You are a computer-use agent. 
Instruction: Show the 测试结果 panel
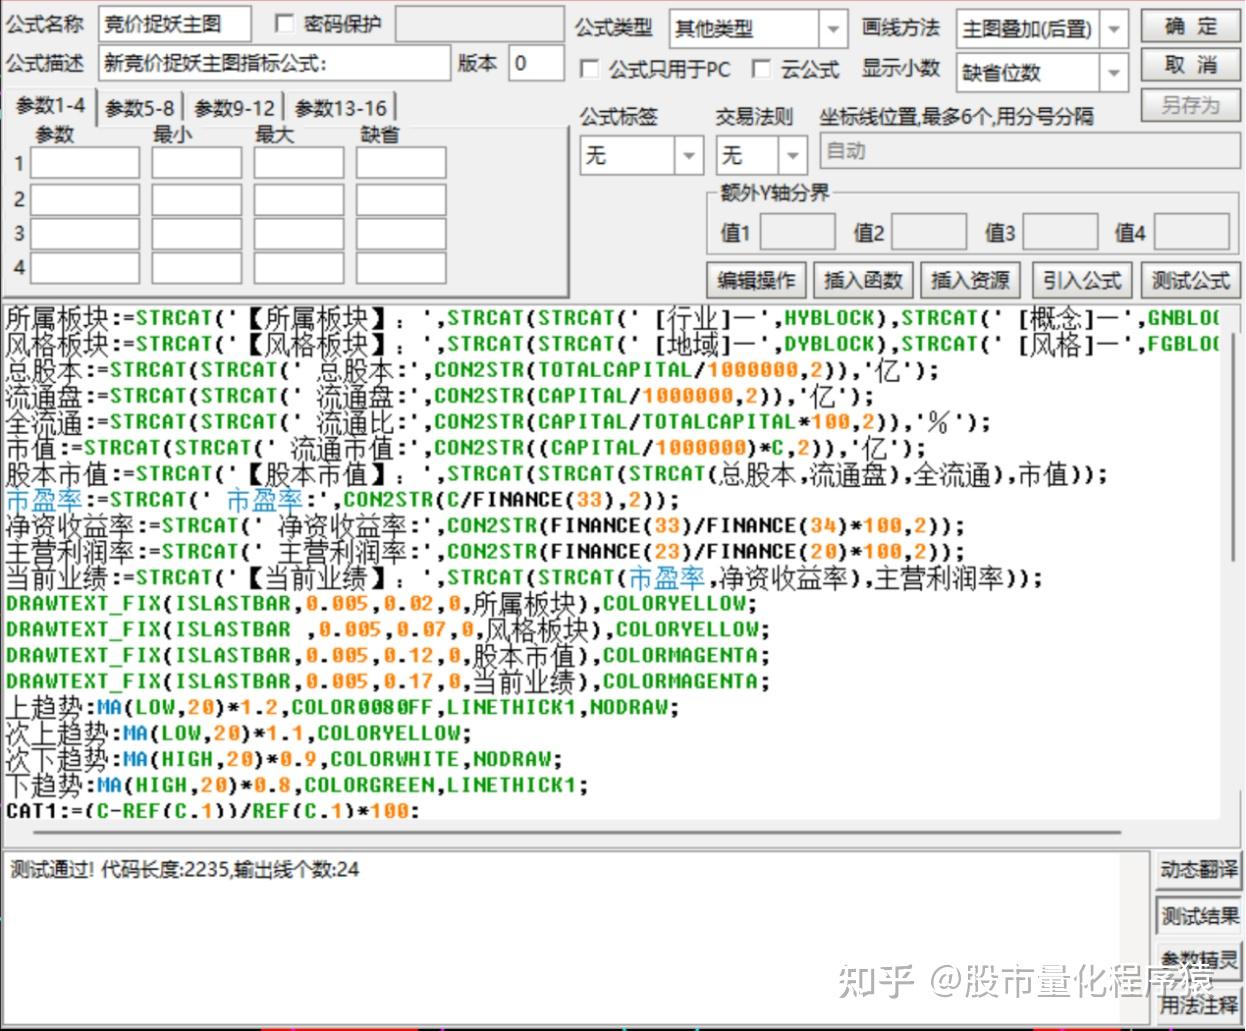pos(1198,916)
